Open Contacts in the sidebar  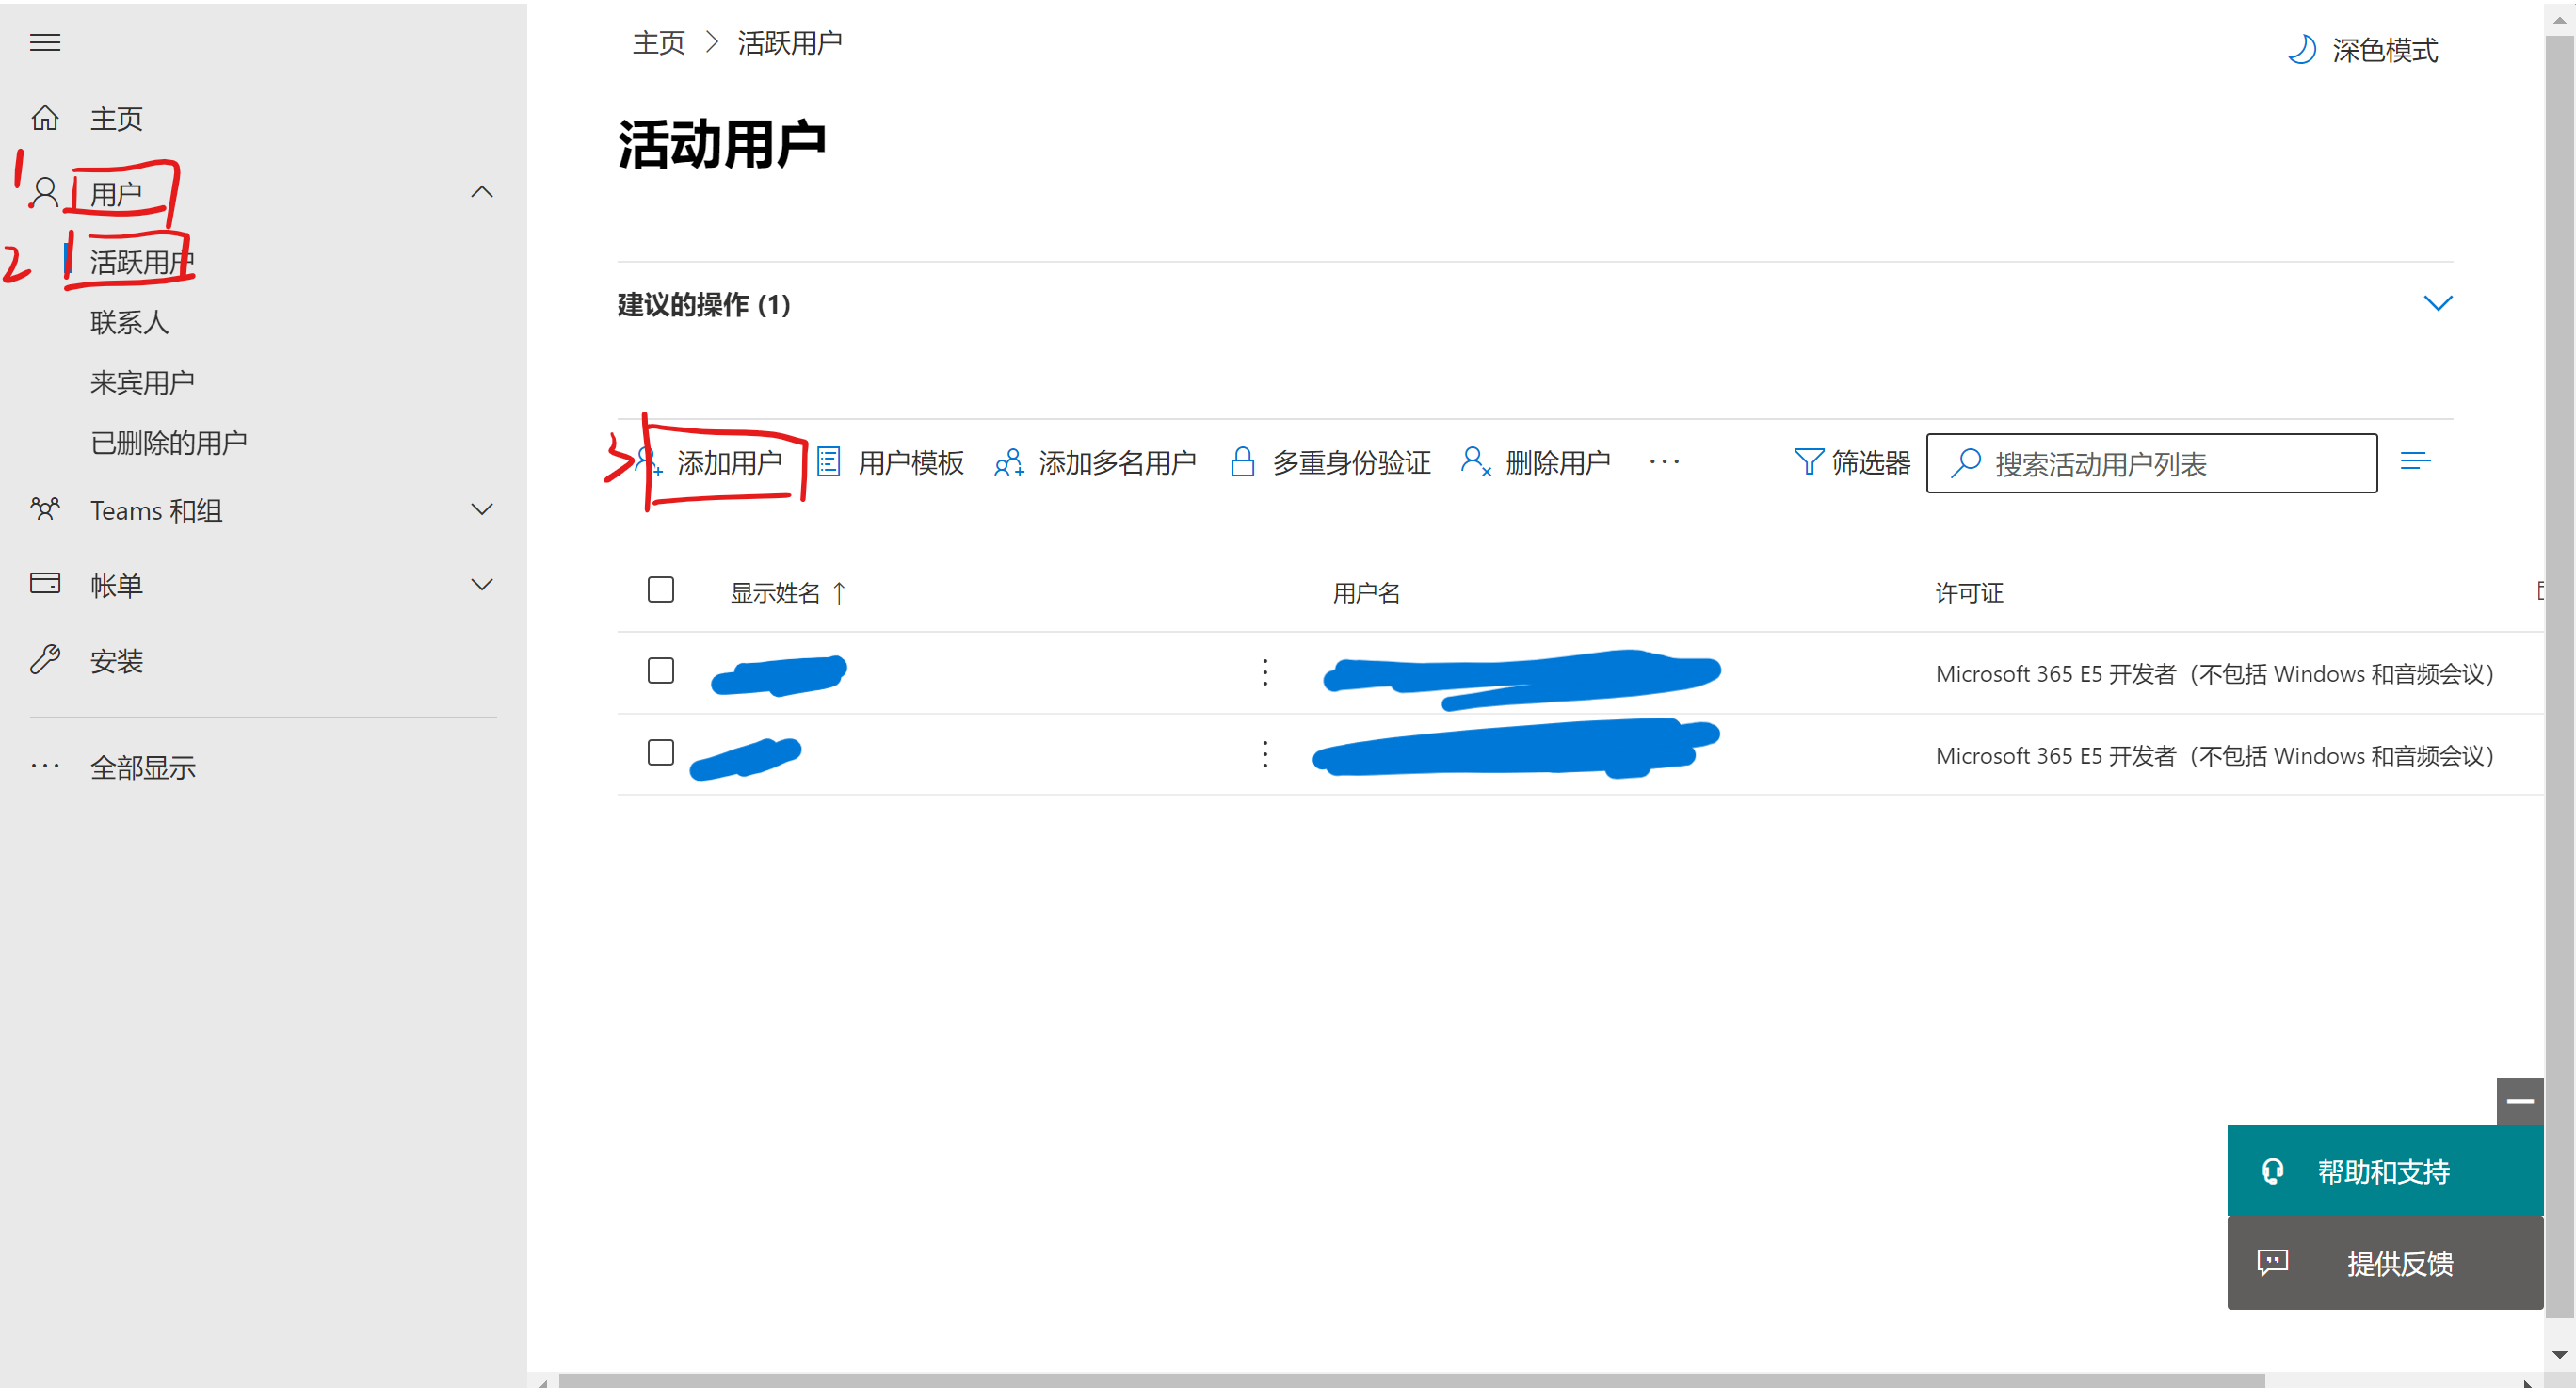coord(129,322)
